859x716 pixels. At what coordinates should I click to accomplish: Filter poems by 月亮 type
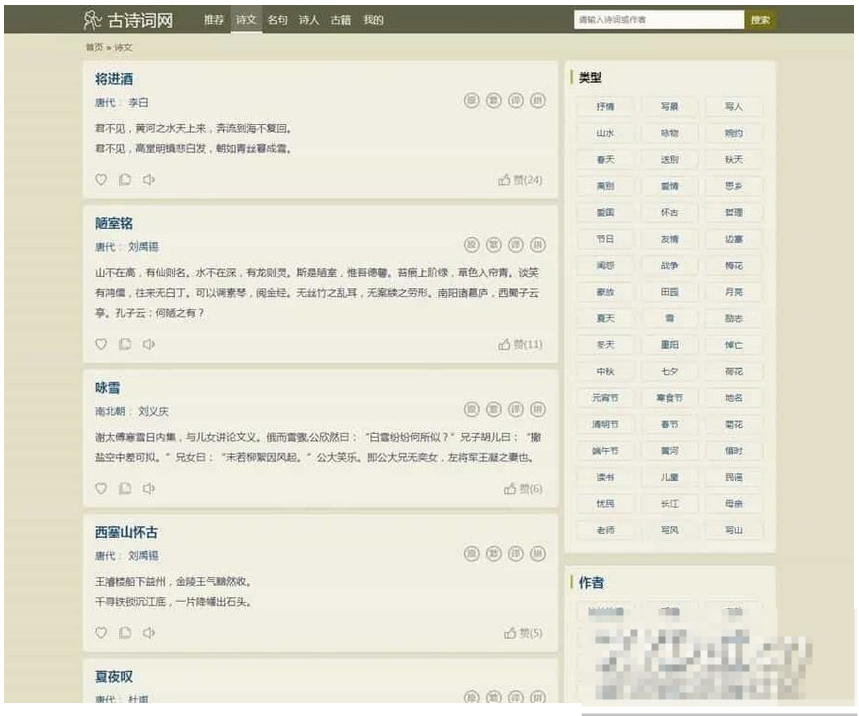[734, 292]
